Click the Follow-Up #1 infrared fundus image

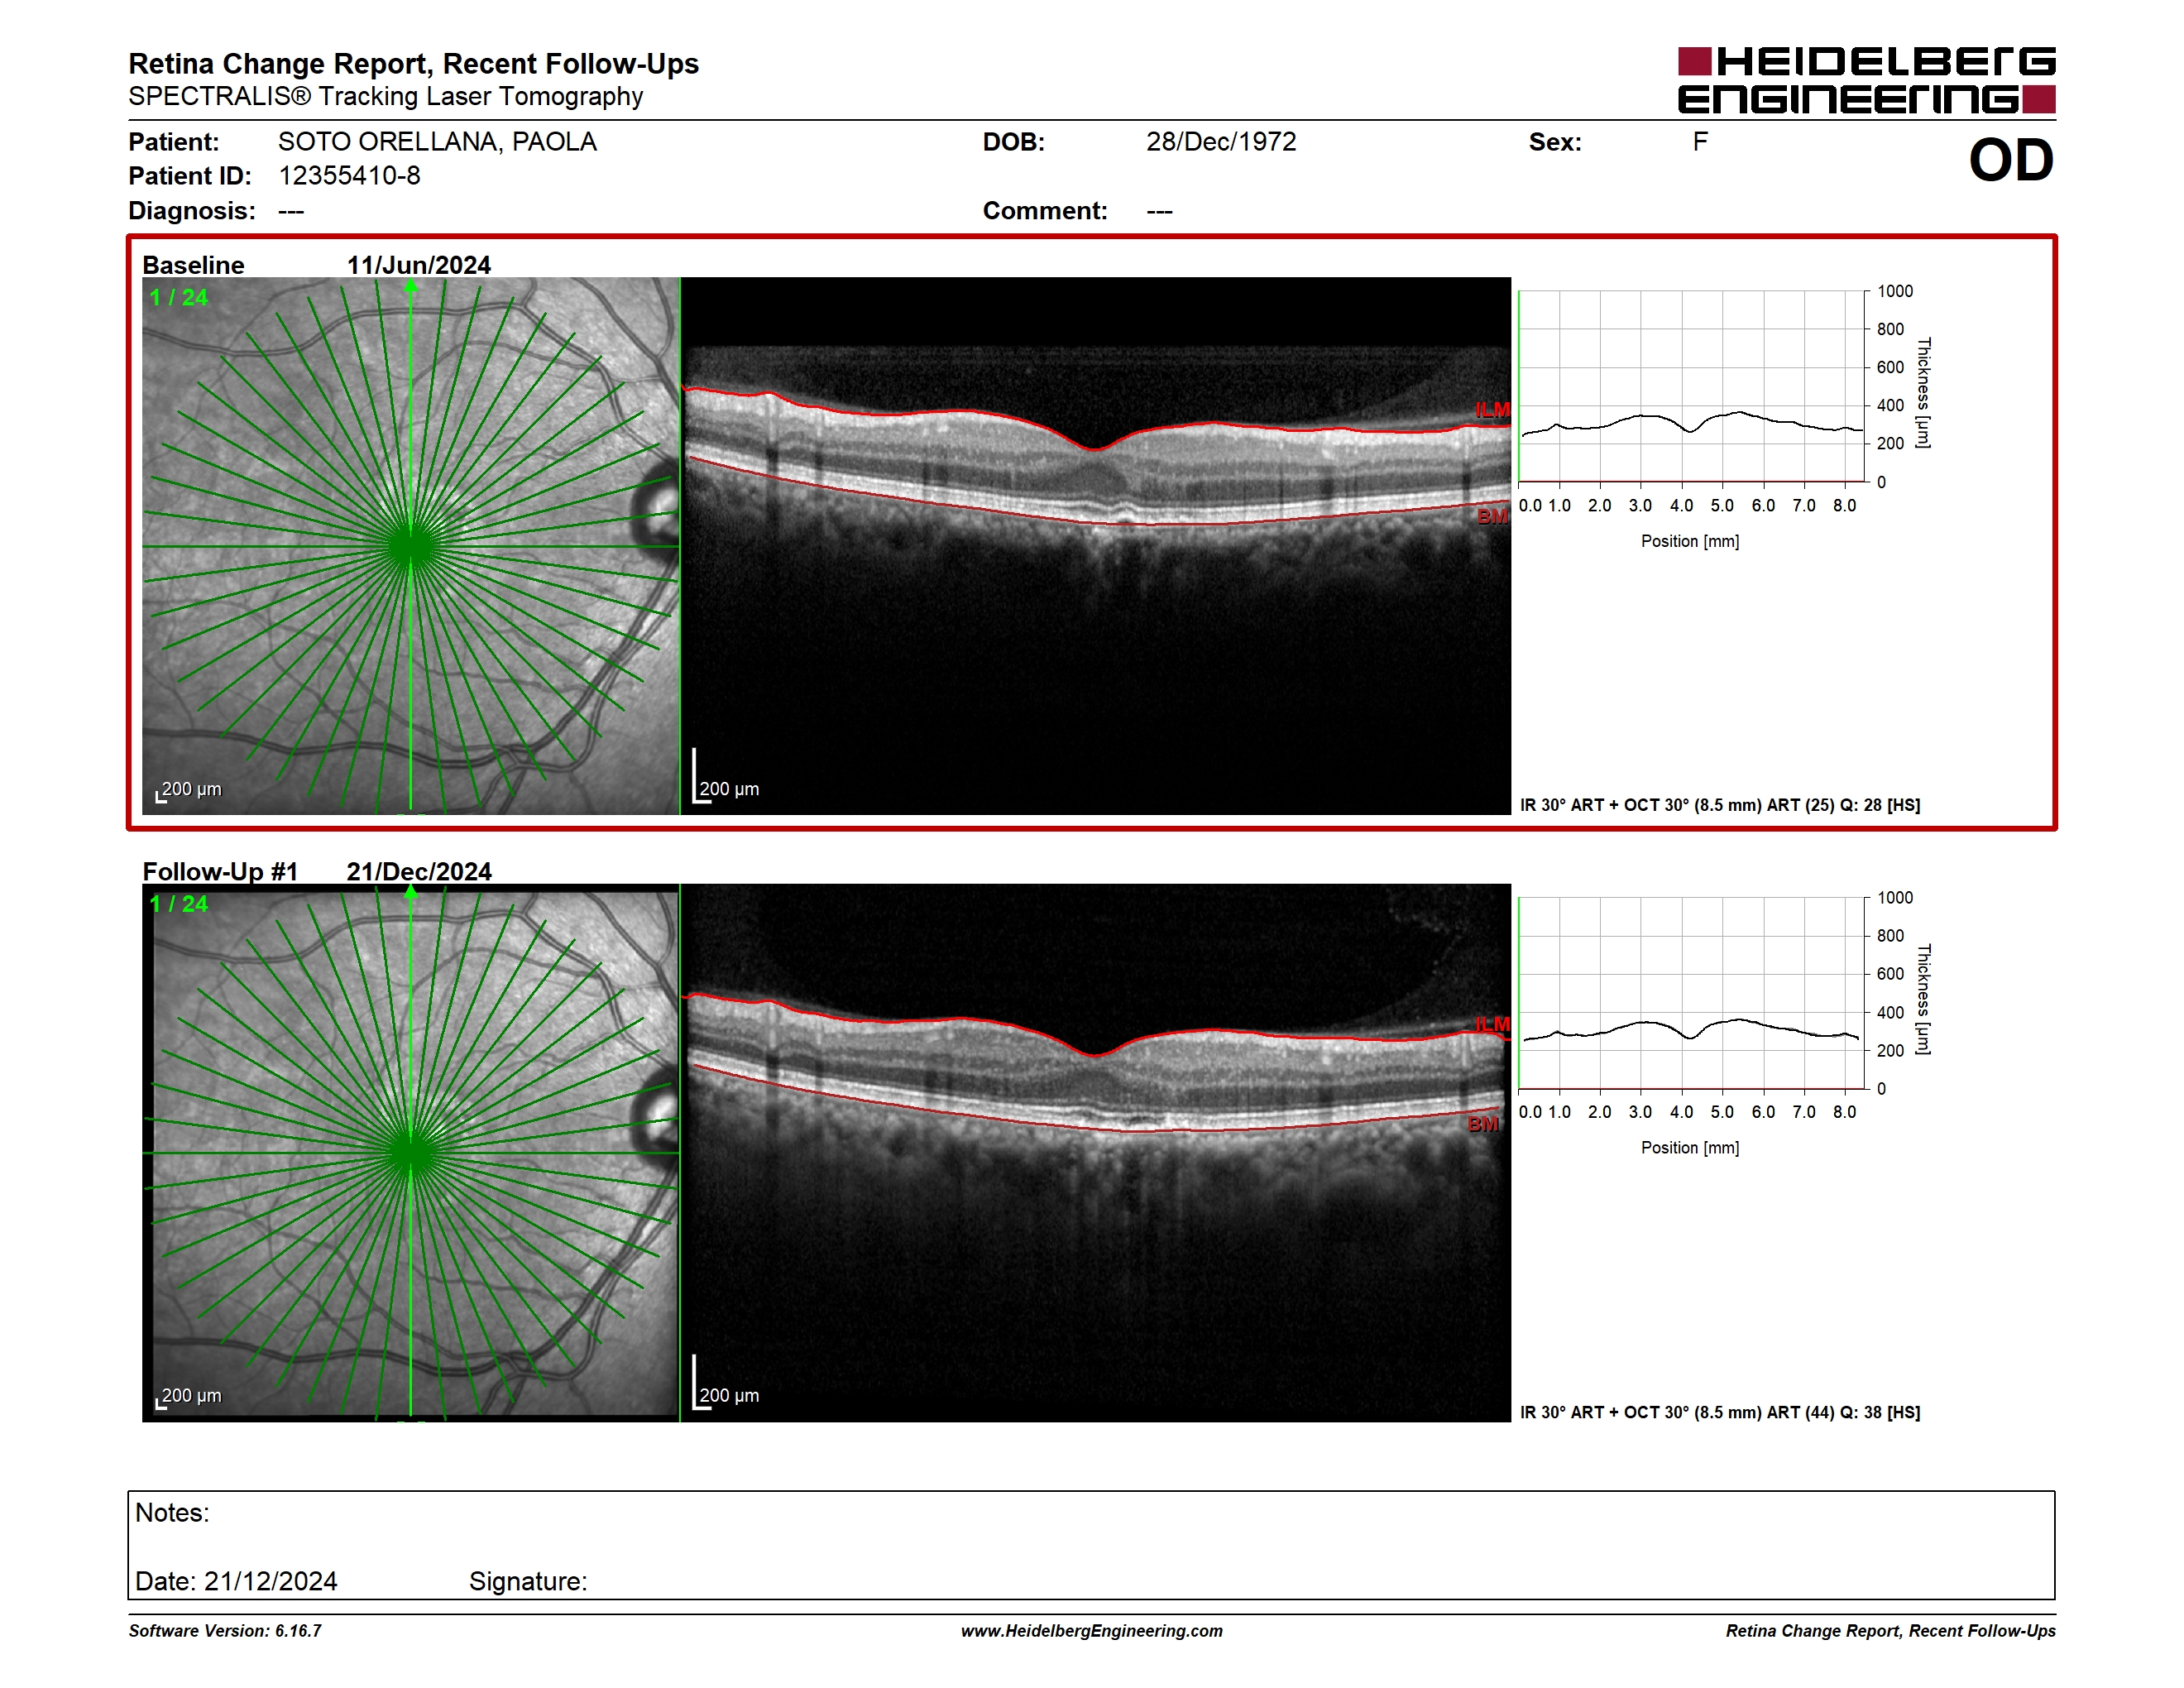(x=410, y=1153)
